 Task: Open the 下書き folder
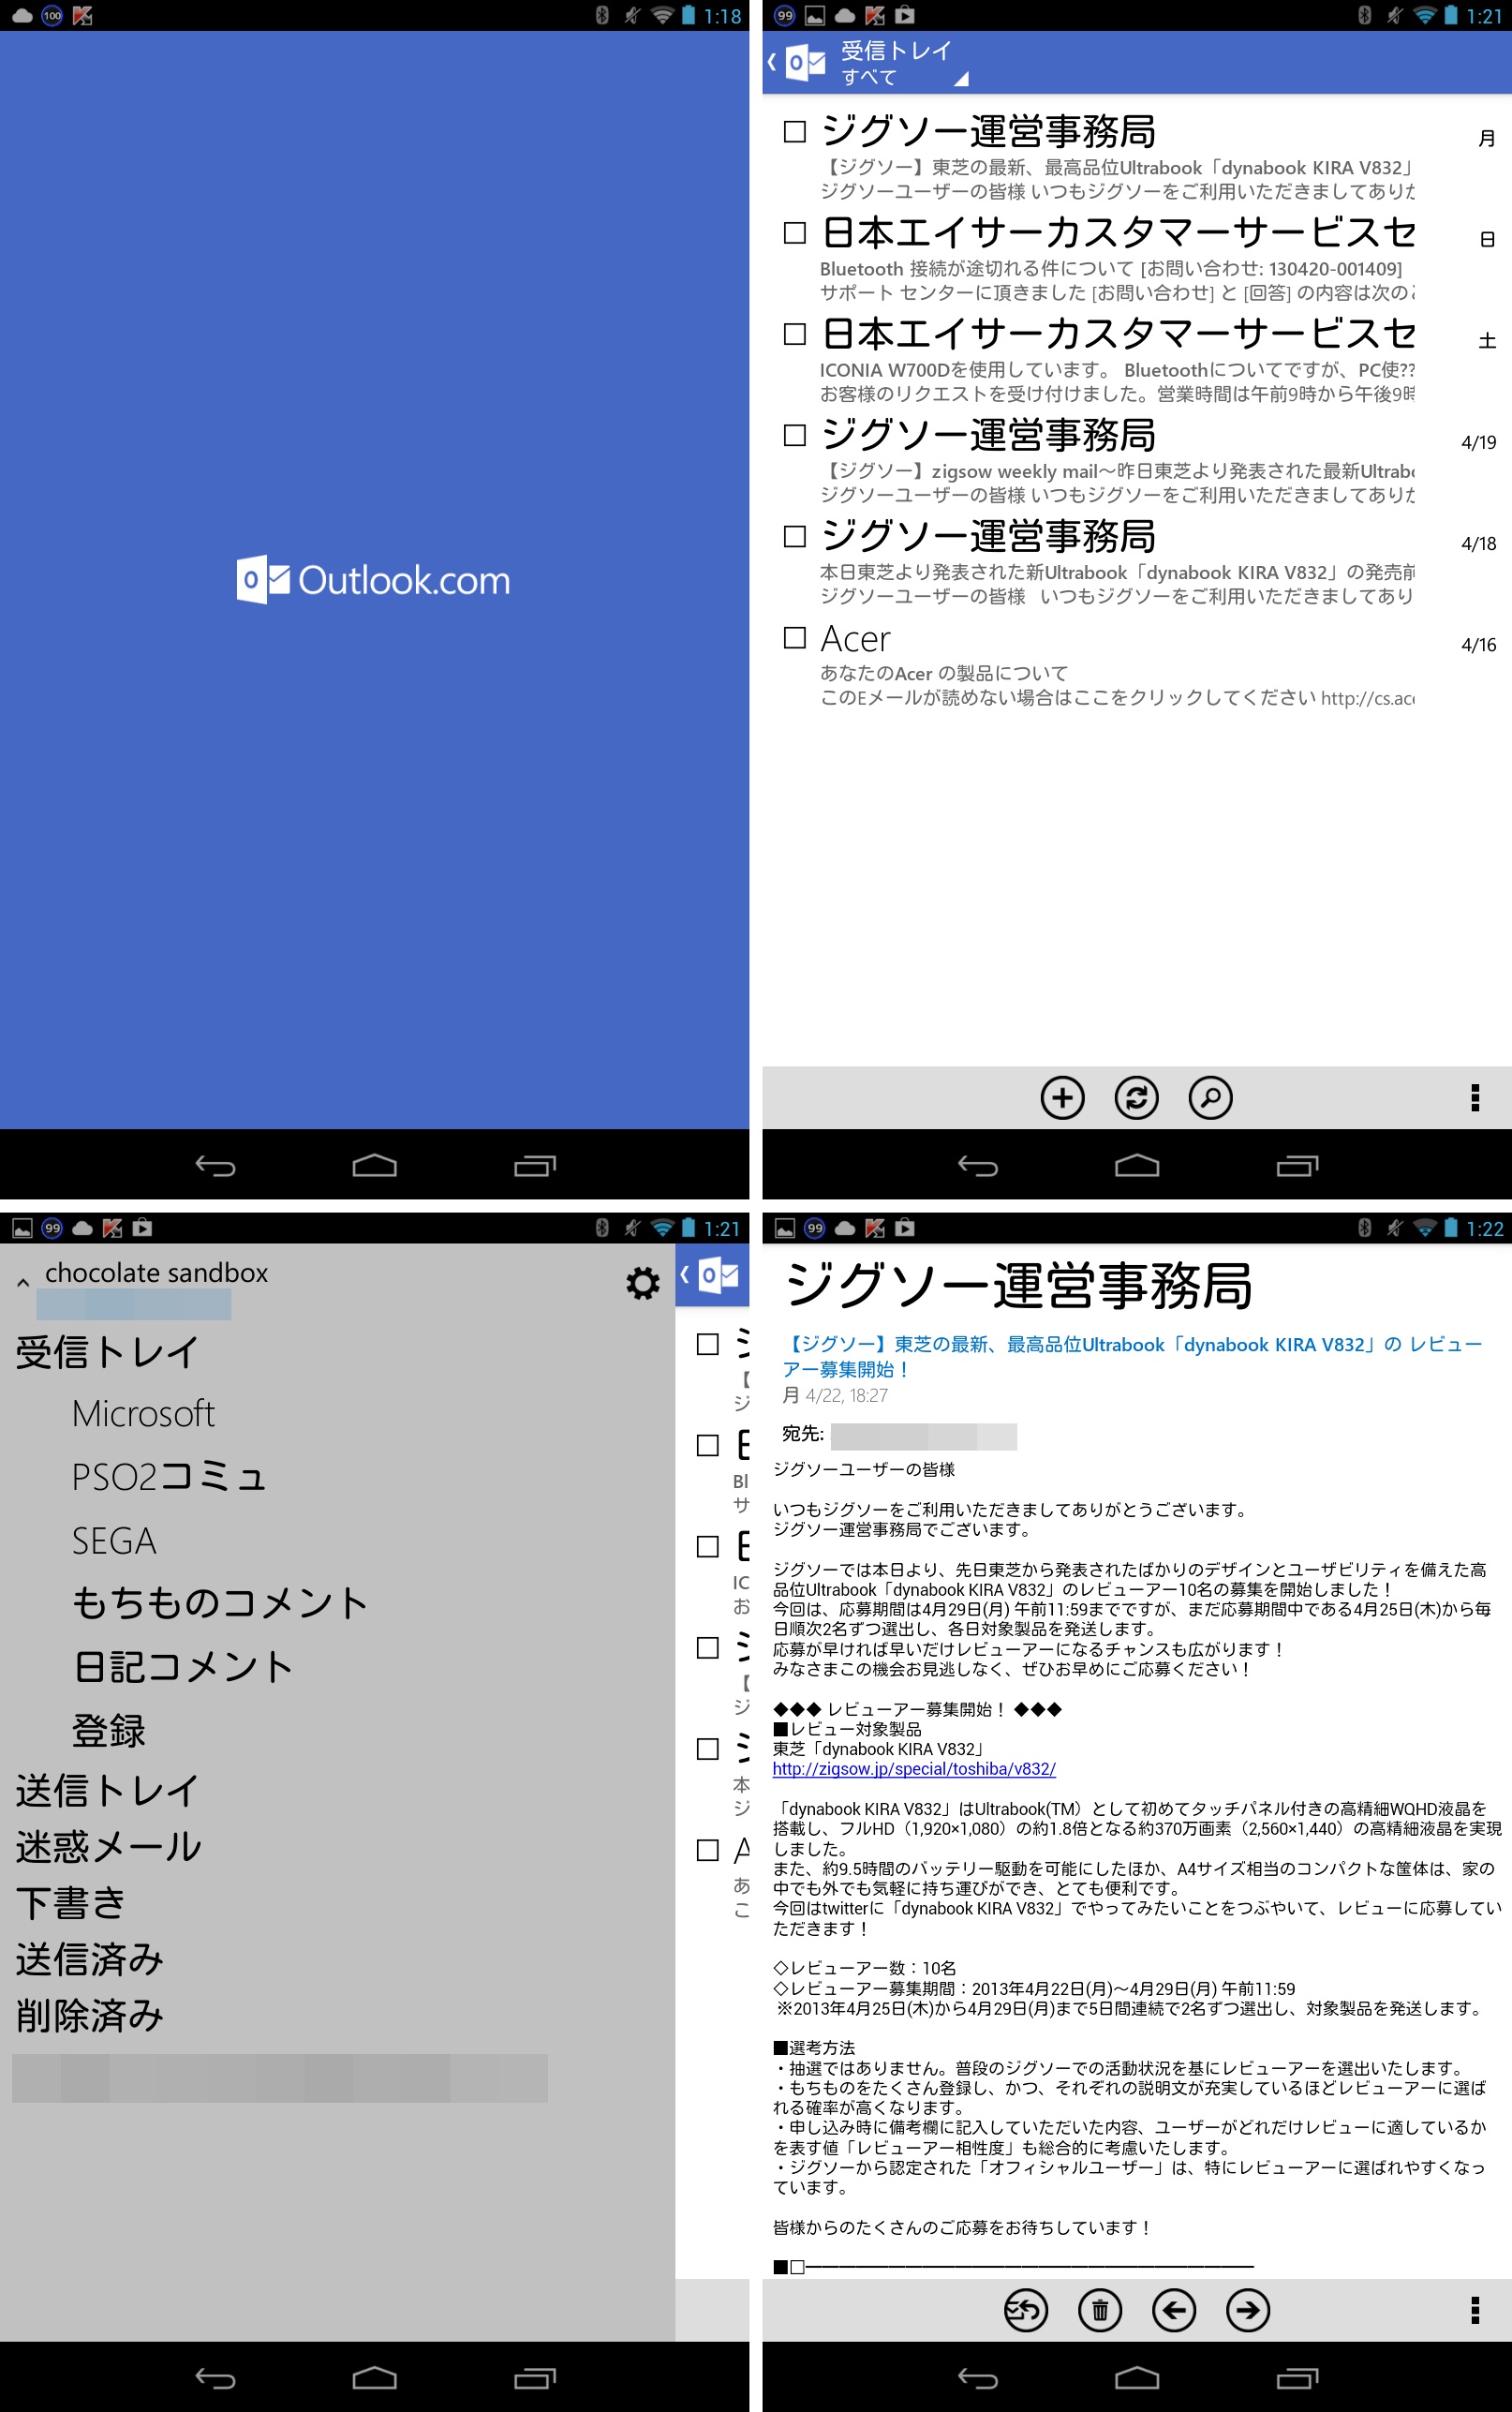point(70,1903)
